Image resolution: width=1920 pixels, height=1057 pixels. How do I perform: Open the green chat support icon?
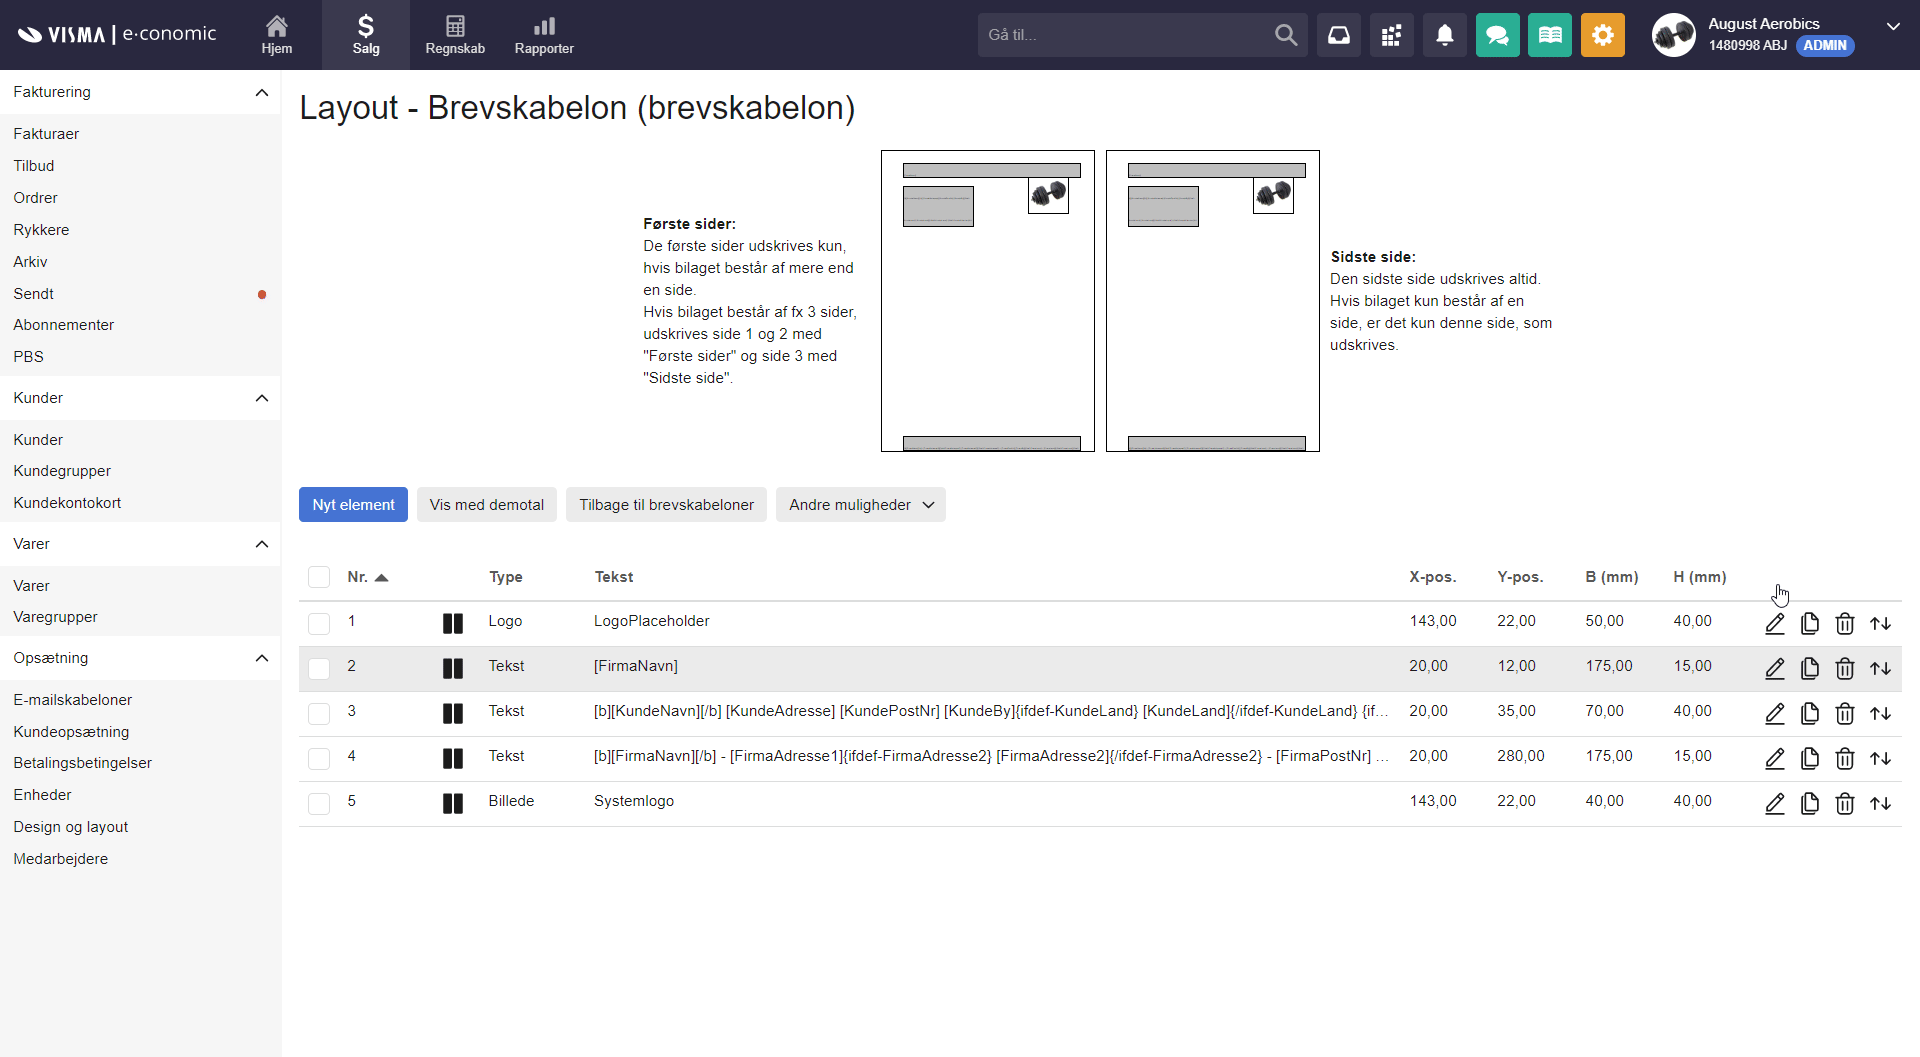click(1497, 36)
